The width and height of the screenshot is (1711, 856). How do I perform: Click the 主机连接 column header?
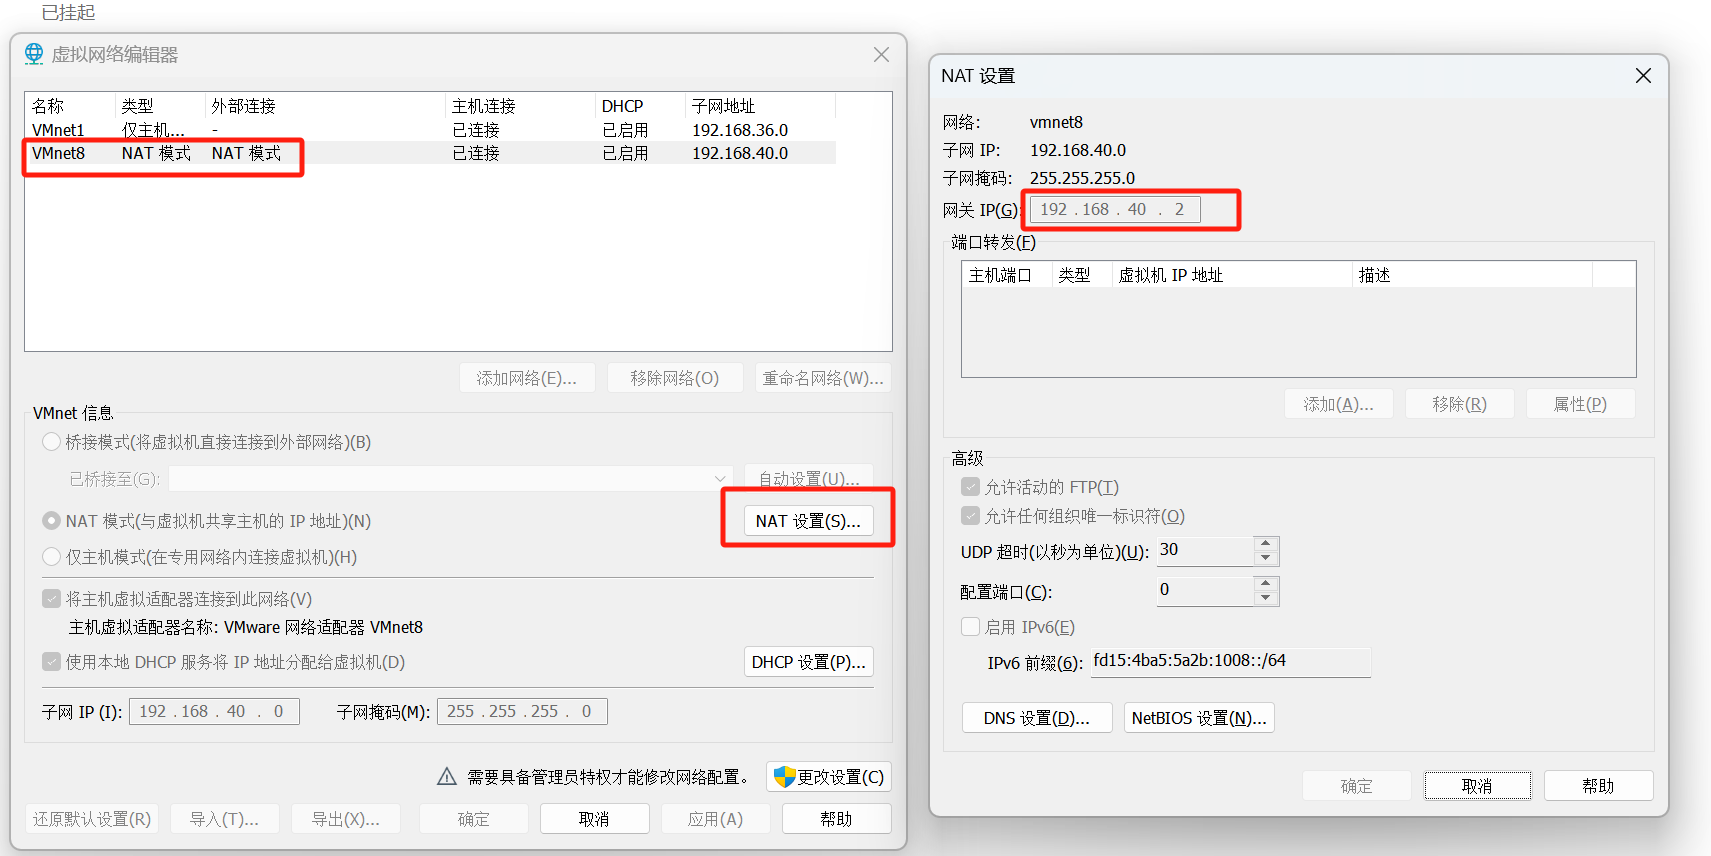click(520, 106)
